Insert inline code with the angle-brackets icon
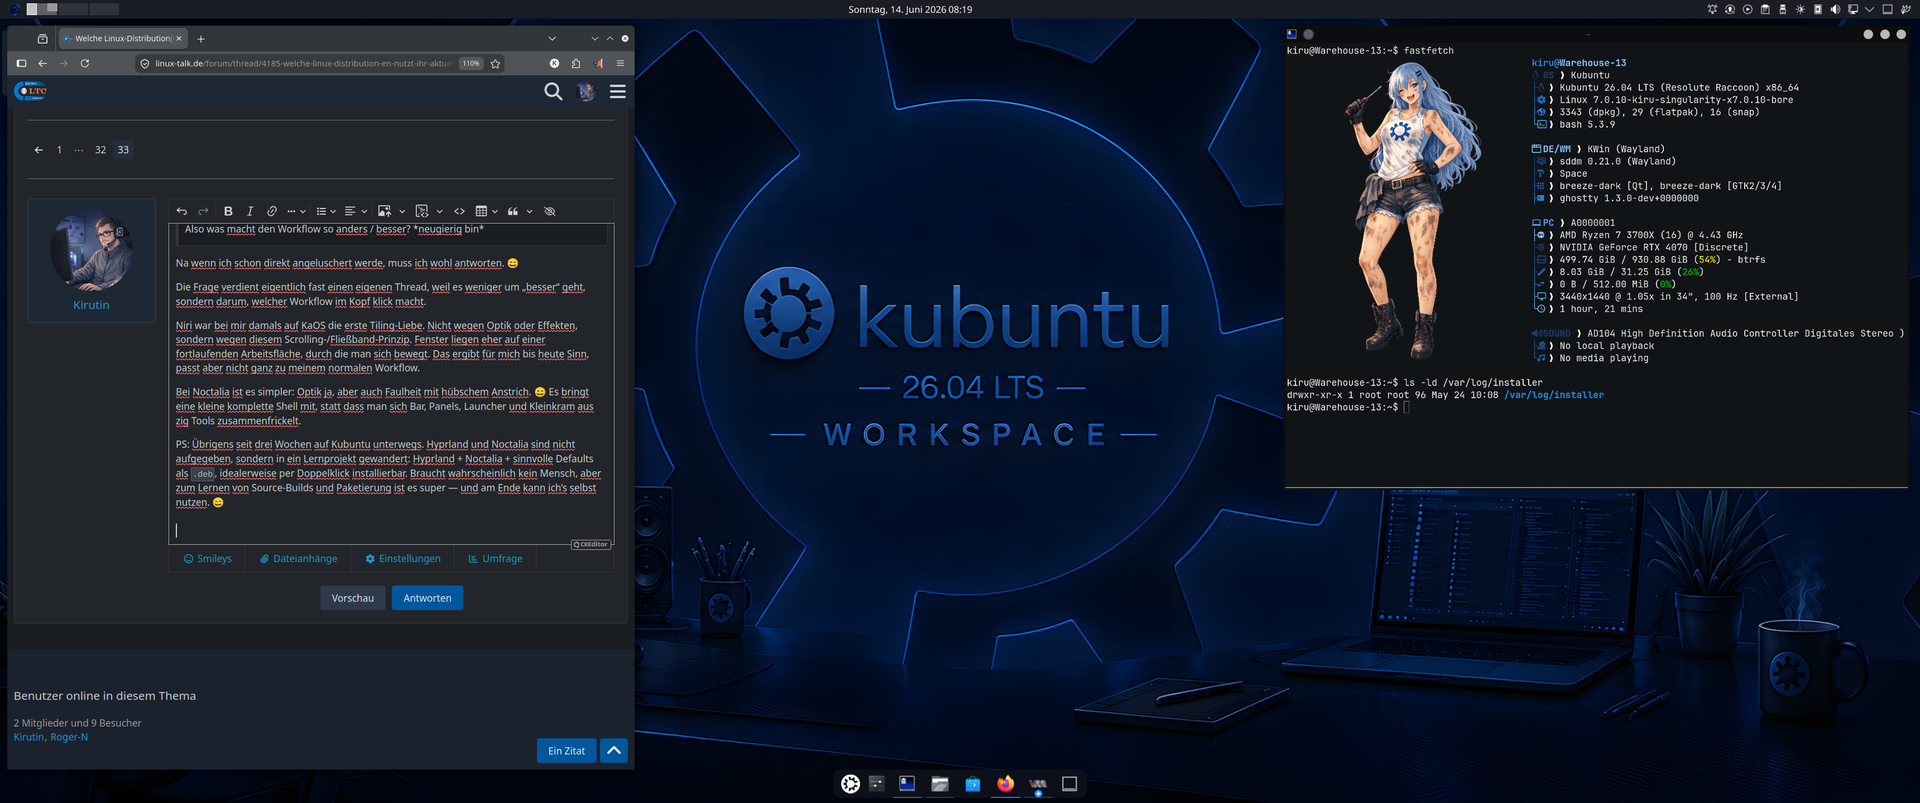This screenshot has height=803, width=1920. coord(460,211)
